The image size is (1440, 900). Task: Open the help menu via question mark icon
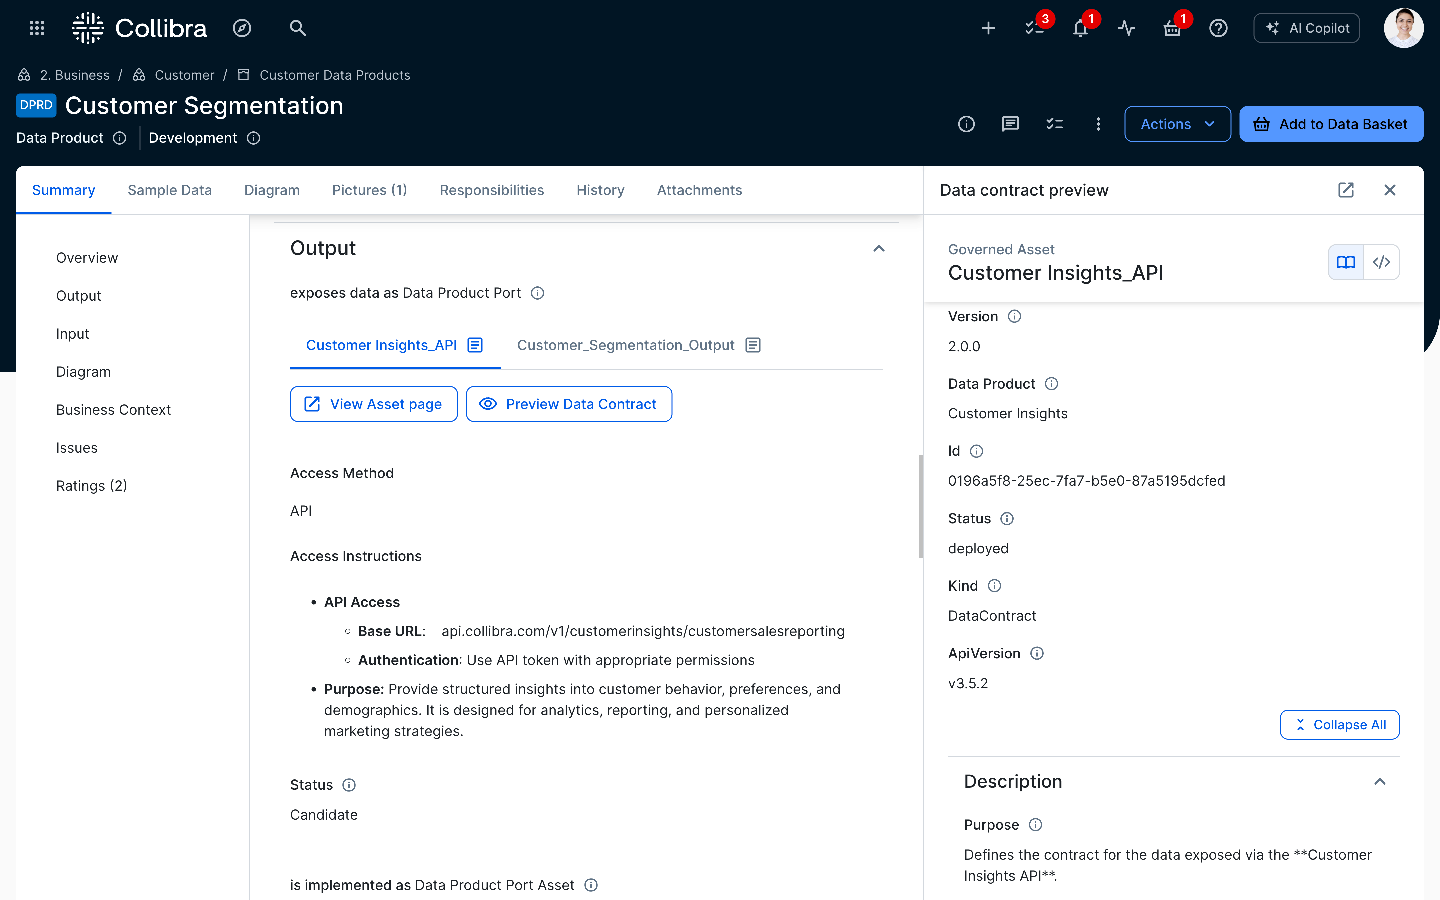point(1218,28)
